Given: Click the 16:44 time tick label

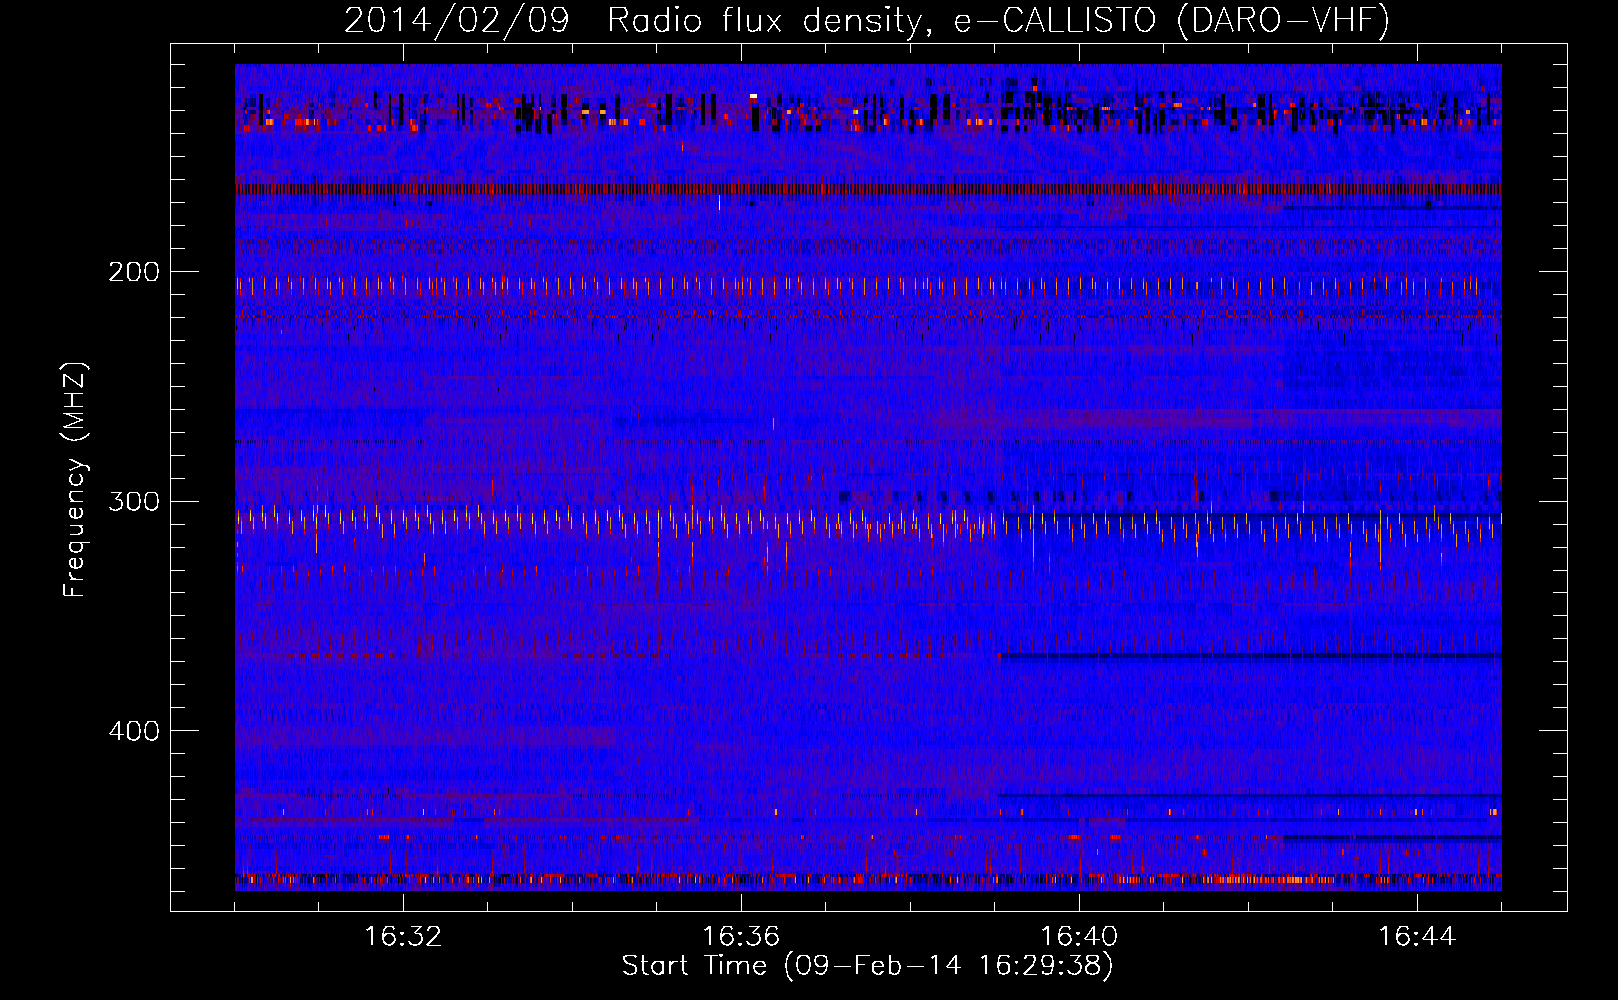Looking at the screenshot, I should (x=1417, y=937).
